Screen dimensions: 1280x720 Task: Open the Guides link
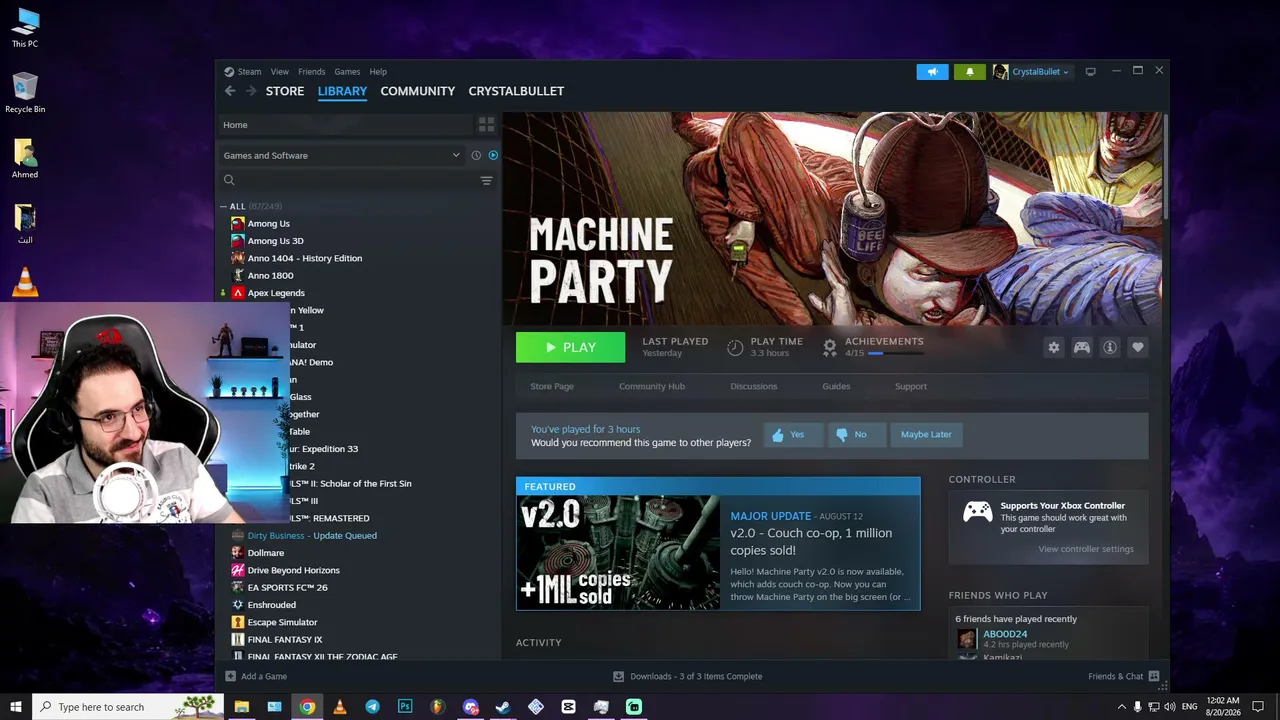pos(836,387)
